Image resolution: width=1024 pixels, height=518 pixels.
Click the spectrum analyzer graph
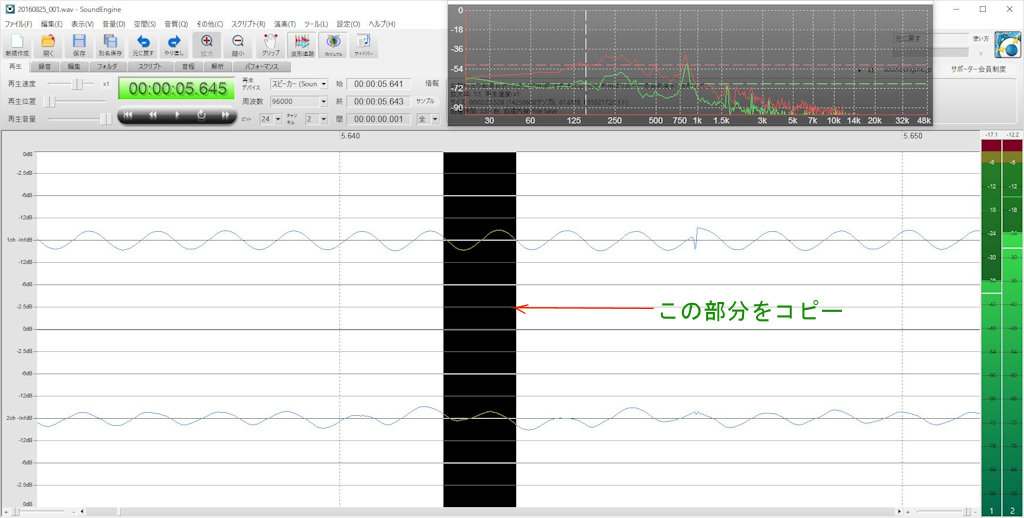[690, 64]
